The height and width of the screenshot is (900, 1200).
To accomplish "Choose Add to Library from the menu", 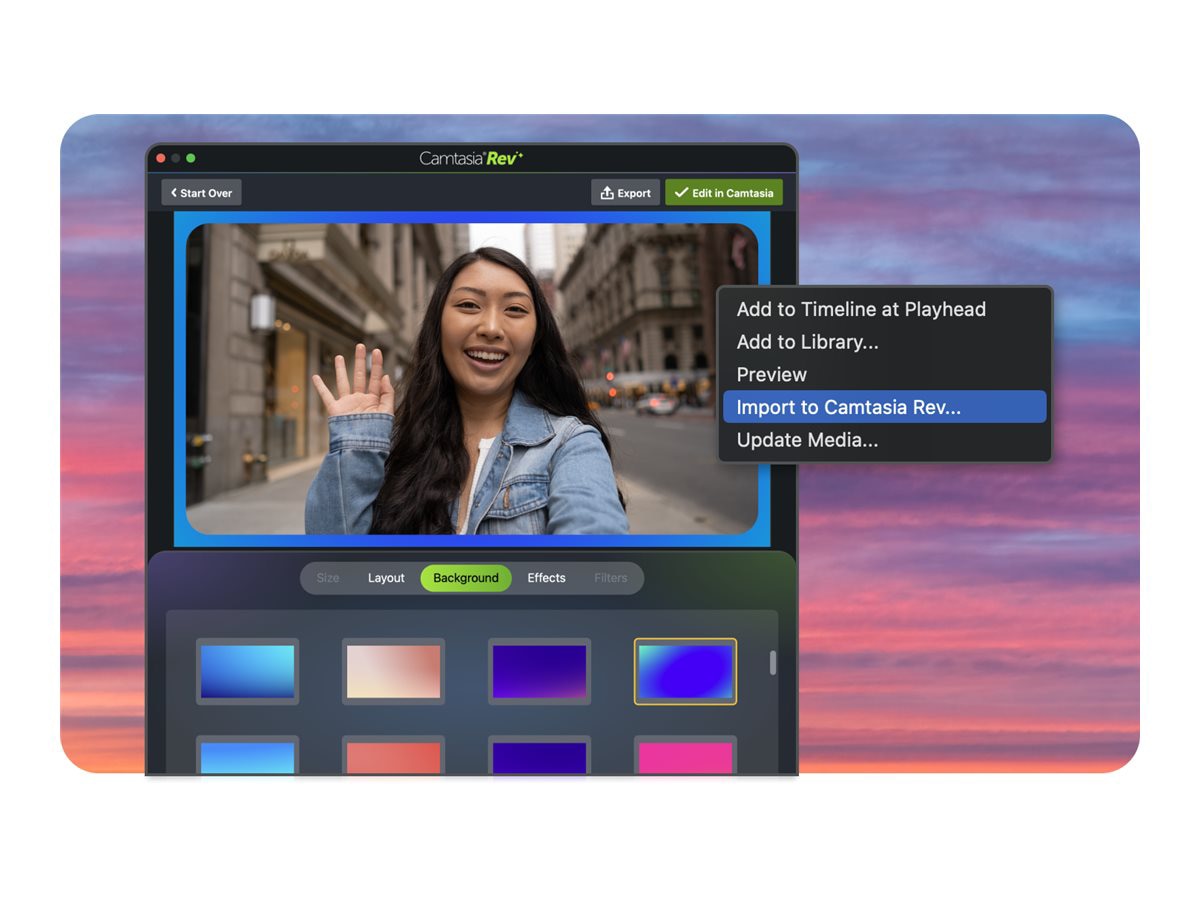I will [x=807, y=342].
